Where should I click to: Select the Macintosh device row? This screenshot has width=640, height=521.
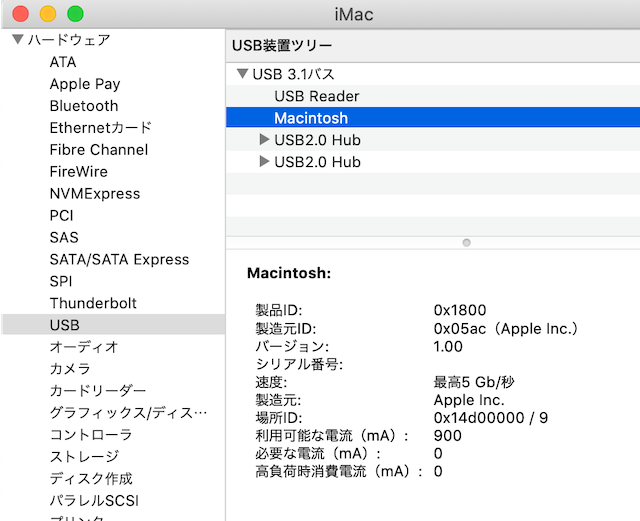(x=433, y=118)
